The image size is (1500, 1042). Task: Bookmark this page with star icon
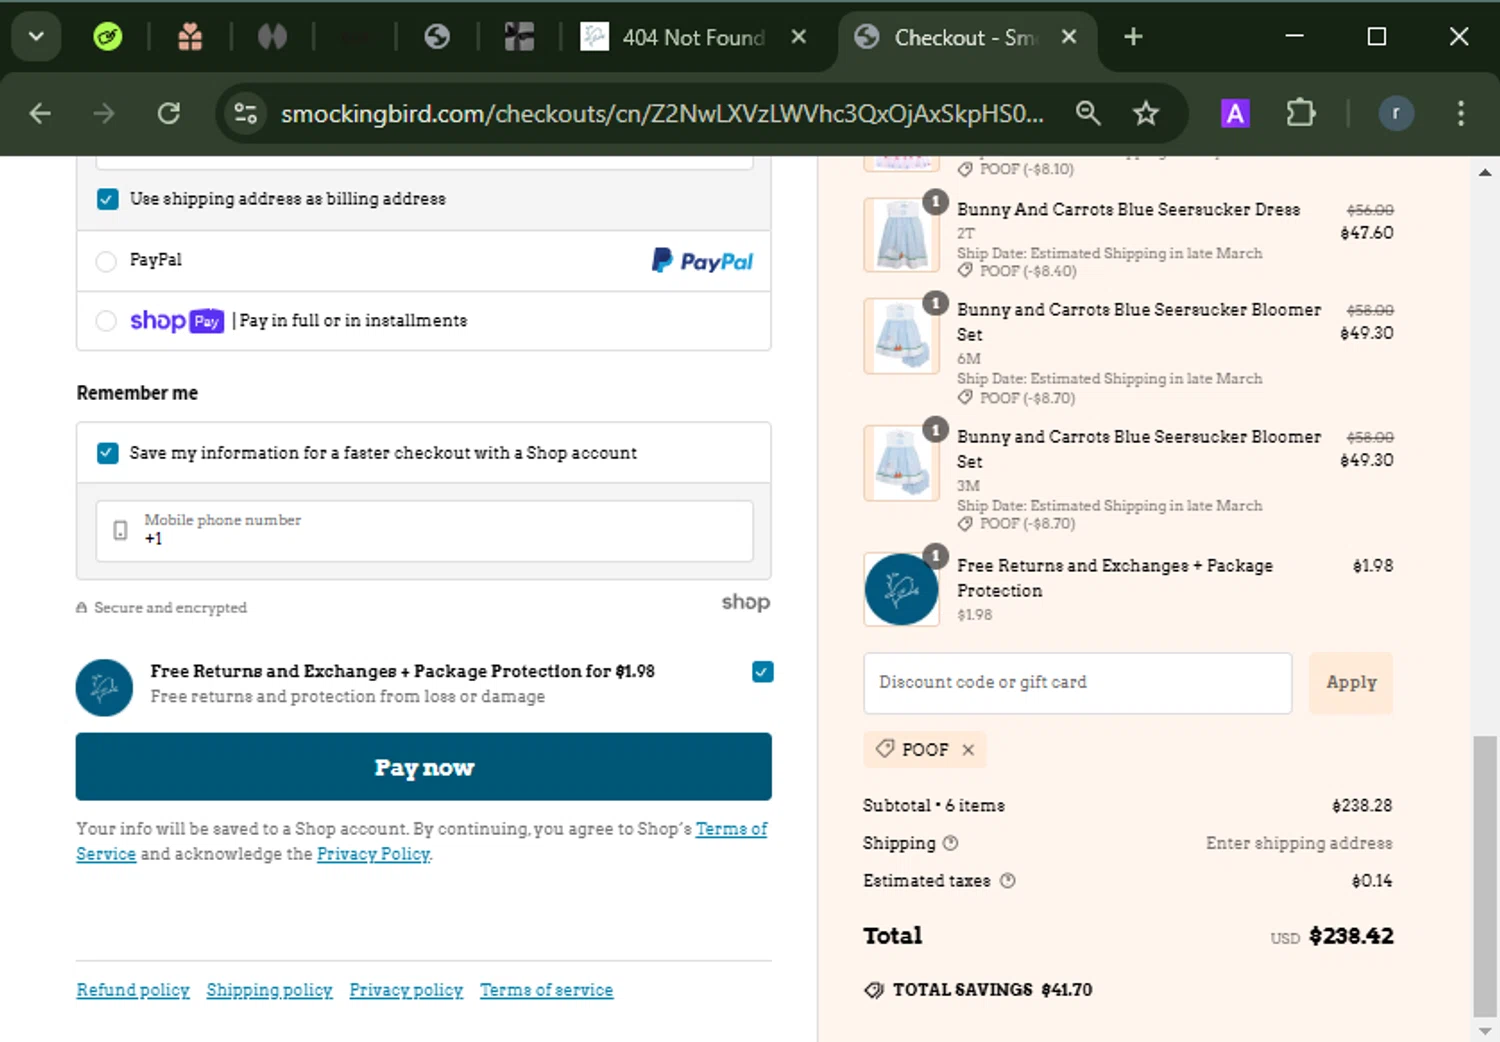1146,113
